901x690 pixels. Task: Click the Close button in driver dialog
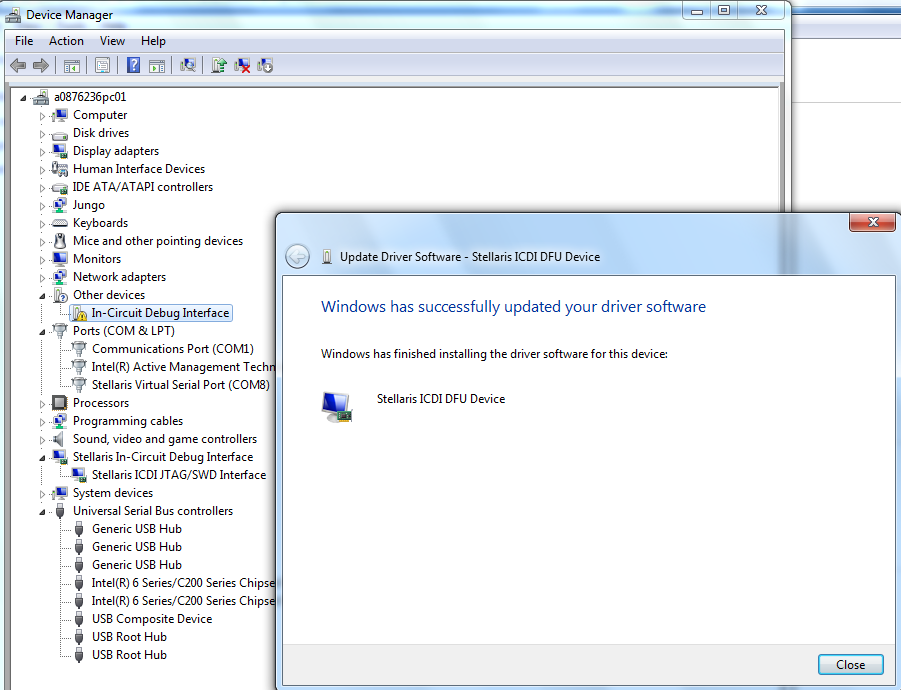pos(850,664)
